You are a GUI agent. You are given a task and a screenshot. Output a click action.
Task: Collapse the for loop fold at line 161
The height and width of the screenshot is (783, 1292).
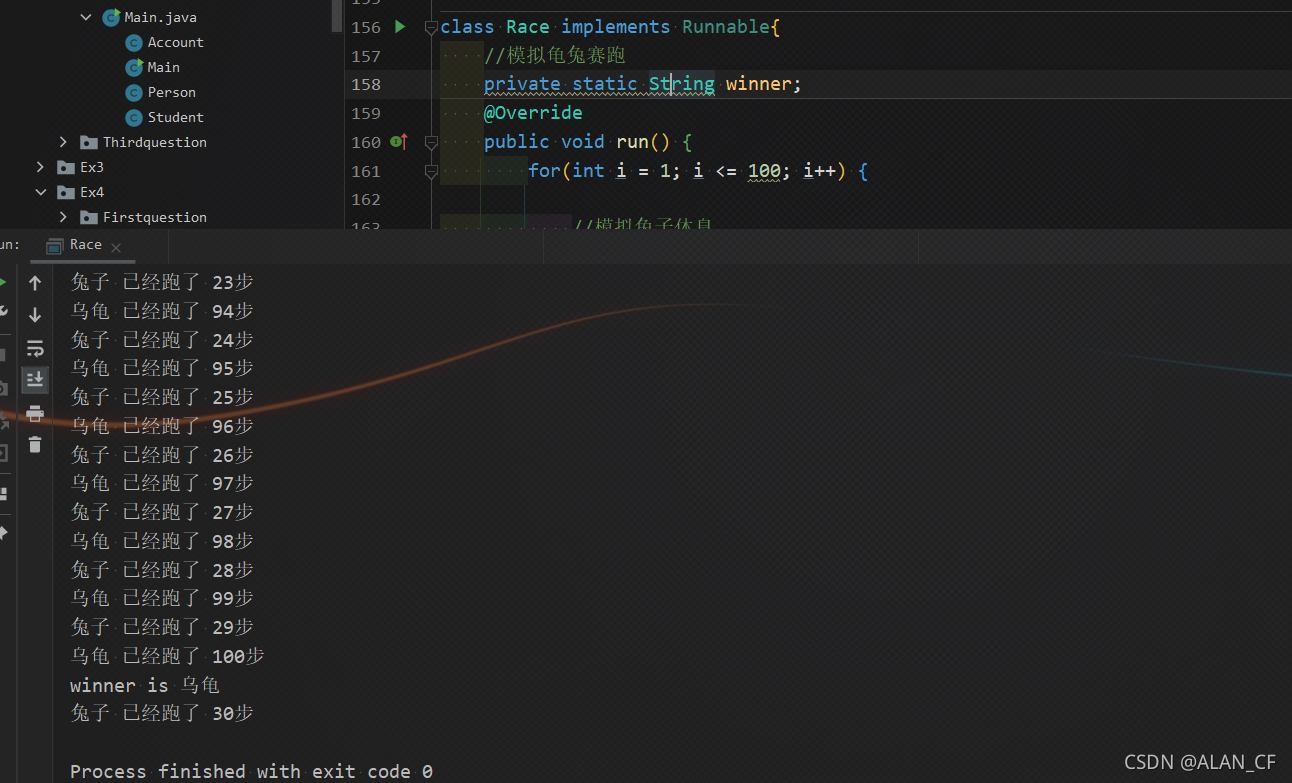(431, 172)
